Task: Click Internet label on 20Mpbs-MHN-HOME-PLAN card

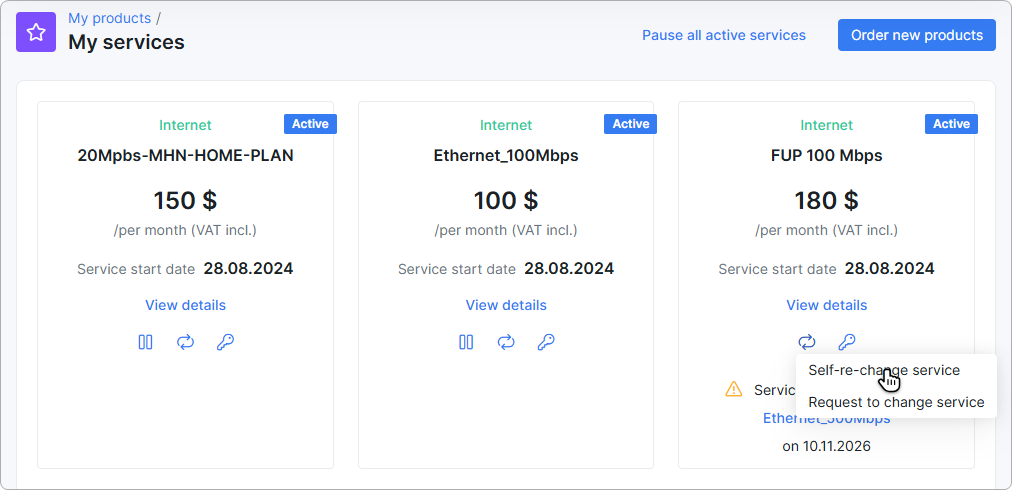Action: tap(185, 125)
